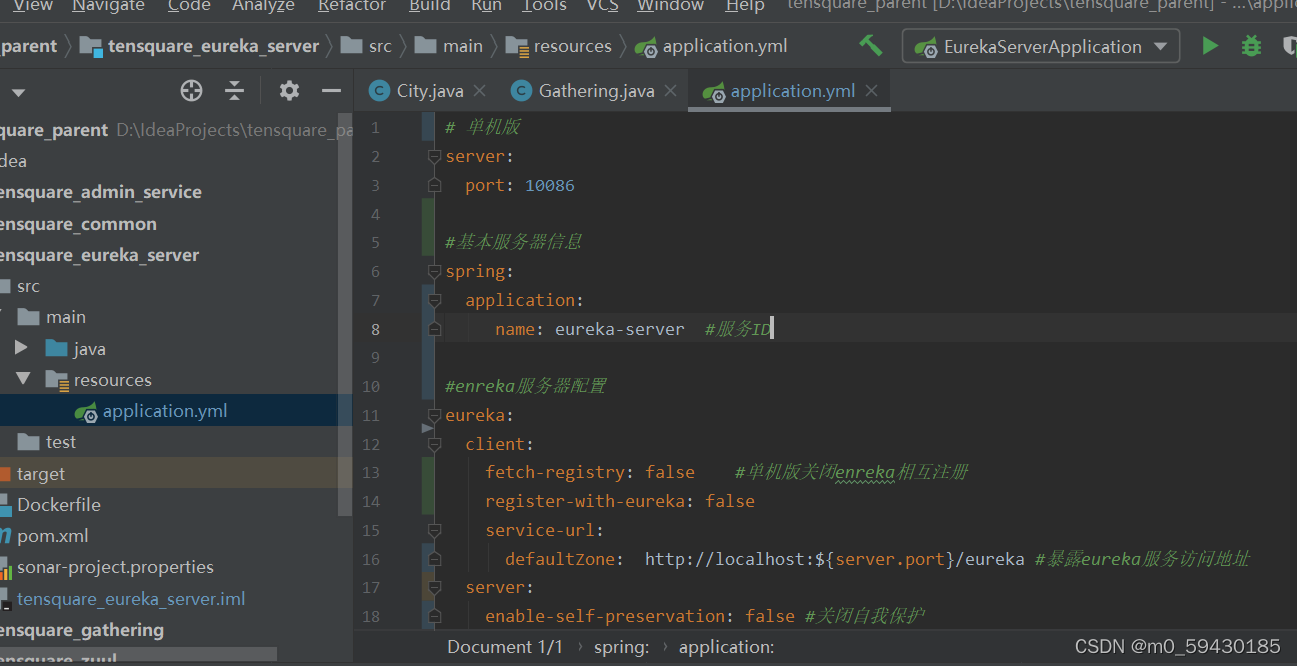1297x666 pixels.
Task: Fold the service-url block on line 15
Action: tap(434, 530)
